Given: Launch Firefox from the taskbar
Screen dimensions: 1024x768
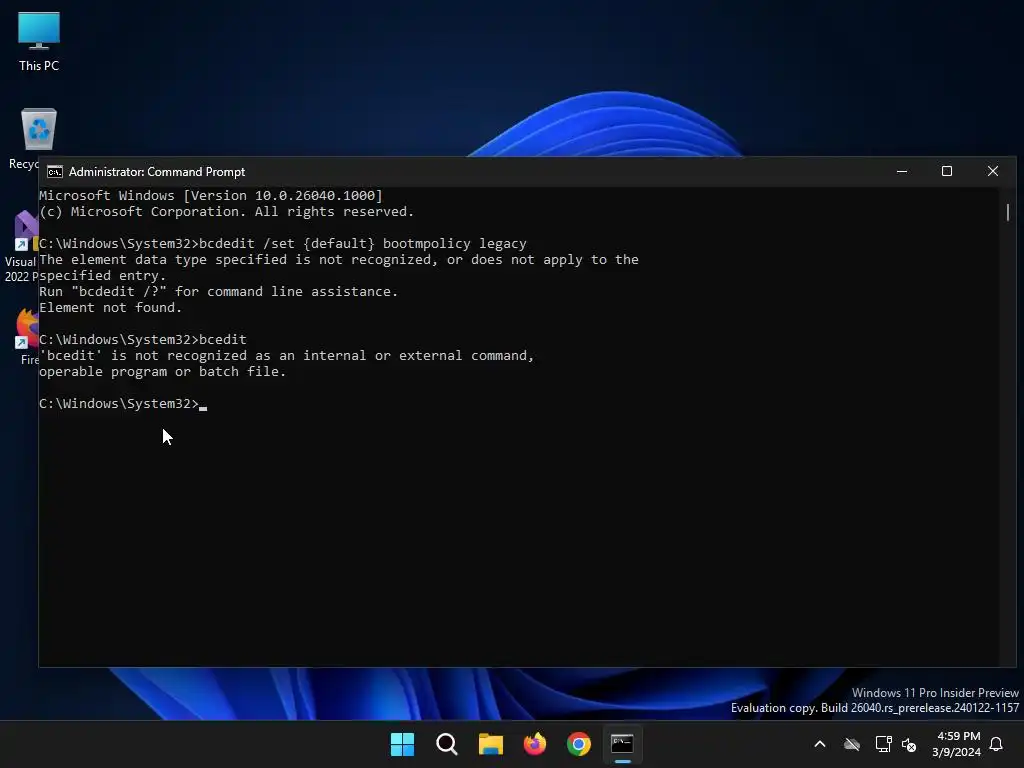Looking at the screenshot, I should [535, 744].
